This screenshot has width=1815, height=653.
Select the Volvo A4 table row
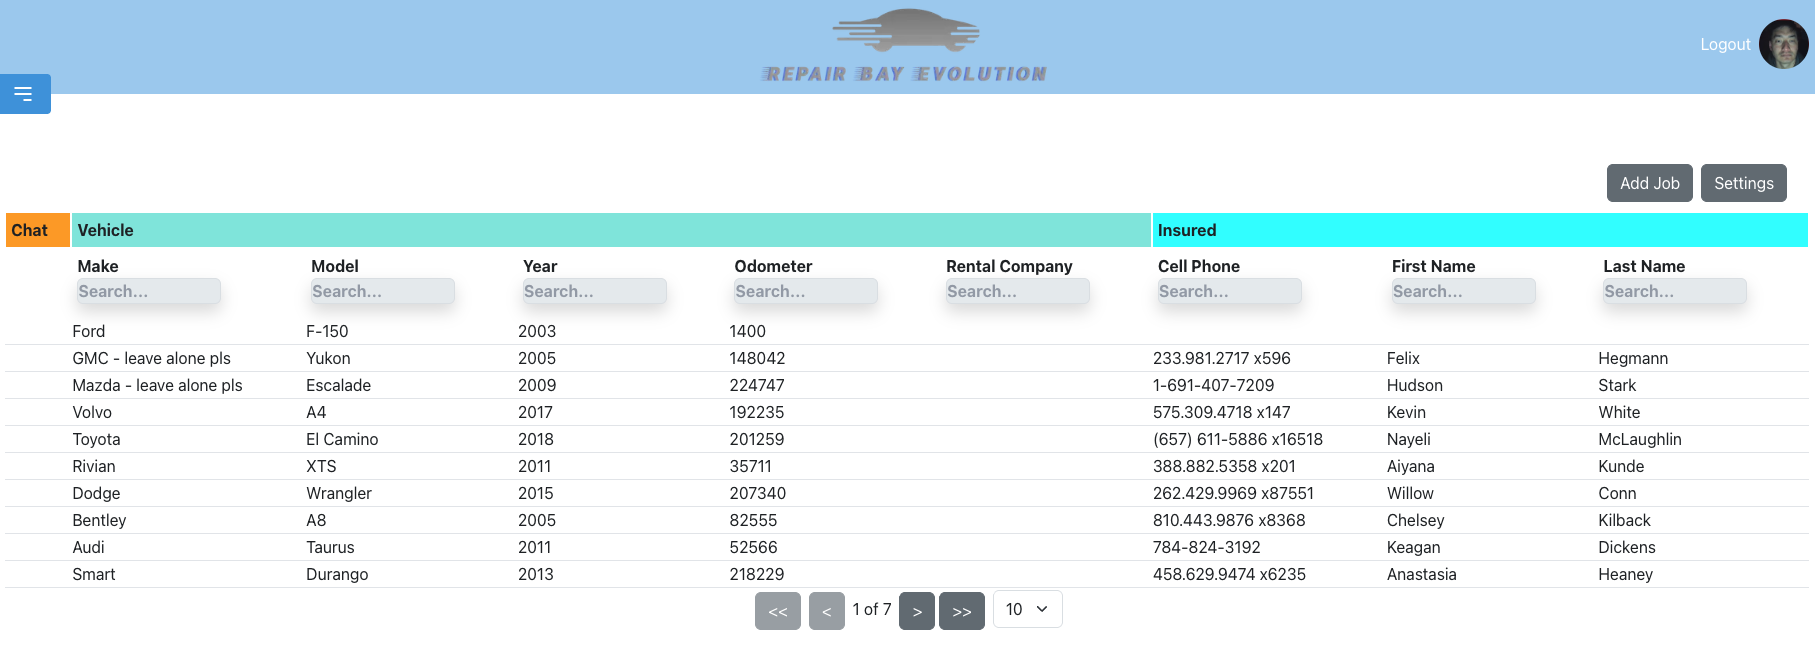coord(600,412)
